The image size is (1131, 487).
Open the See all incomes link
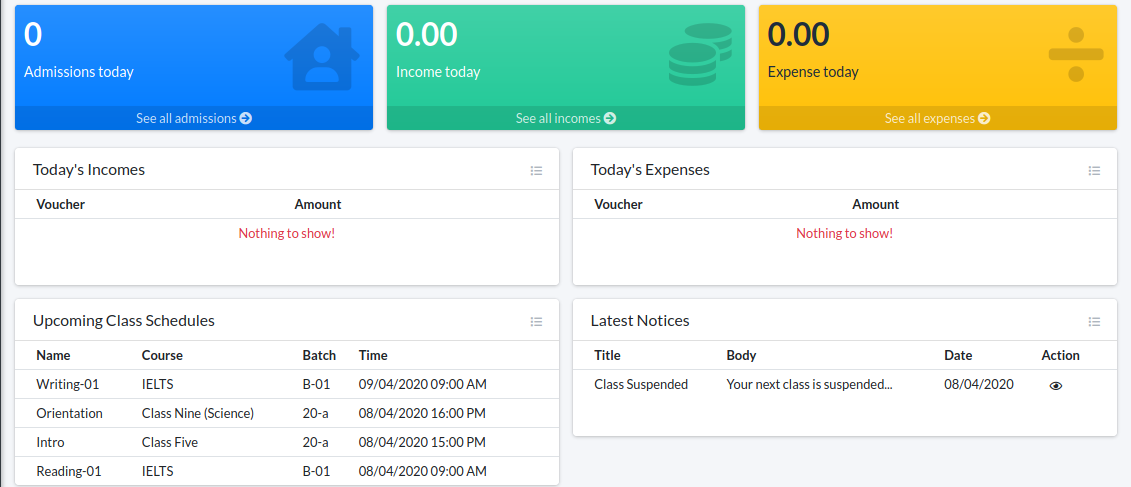click(x=566, y=118)
